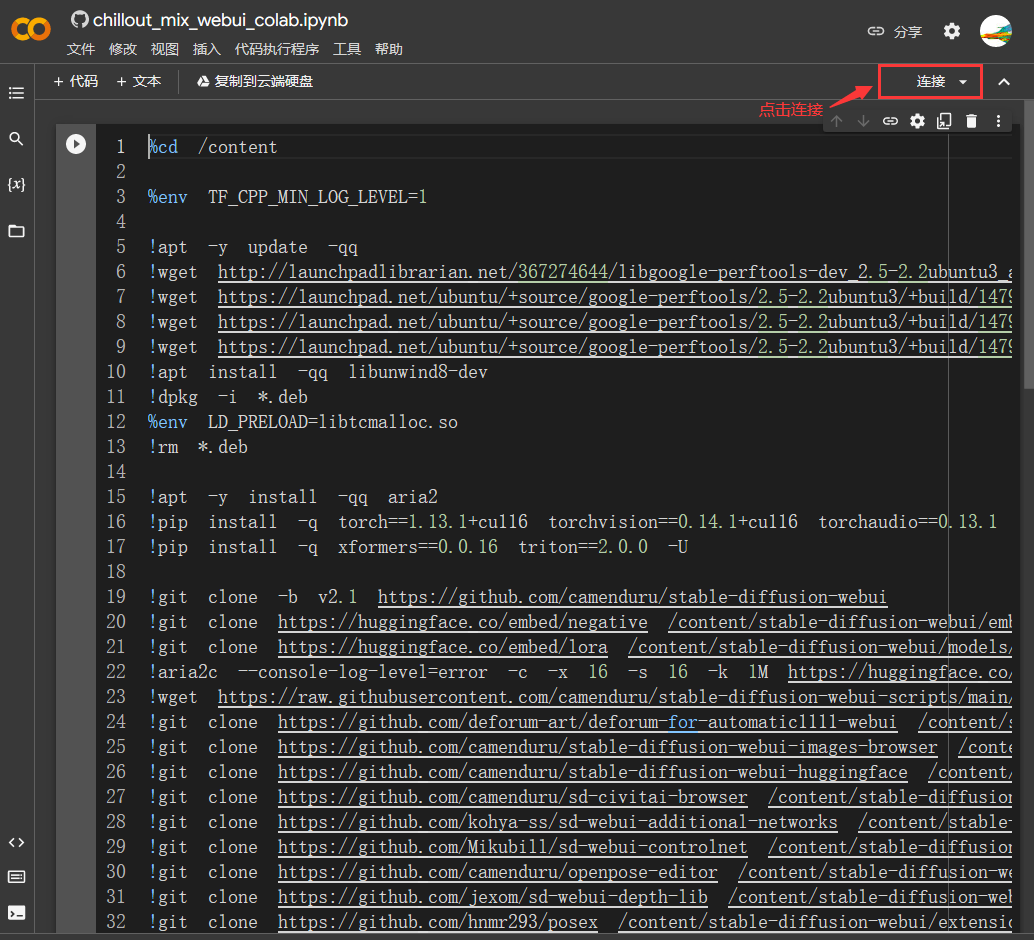Open code snippets icon at bottom left

[16, 842]
